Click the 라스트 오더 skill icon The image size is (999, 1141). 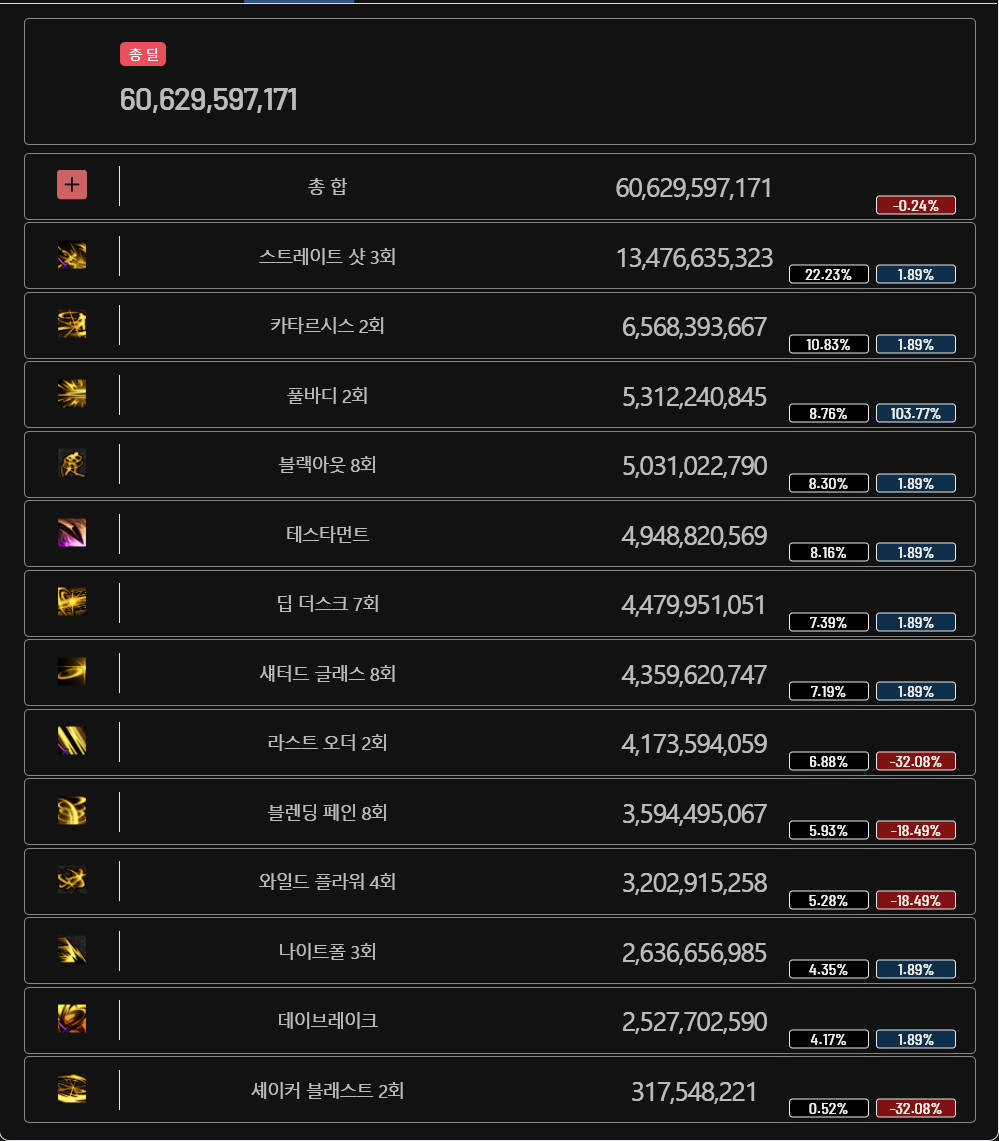tap(72, 741)
